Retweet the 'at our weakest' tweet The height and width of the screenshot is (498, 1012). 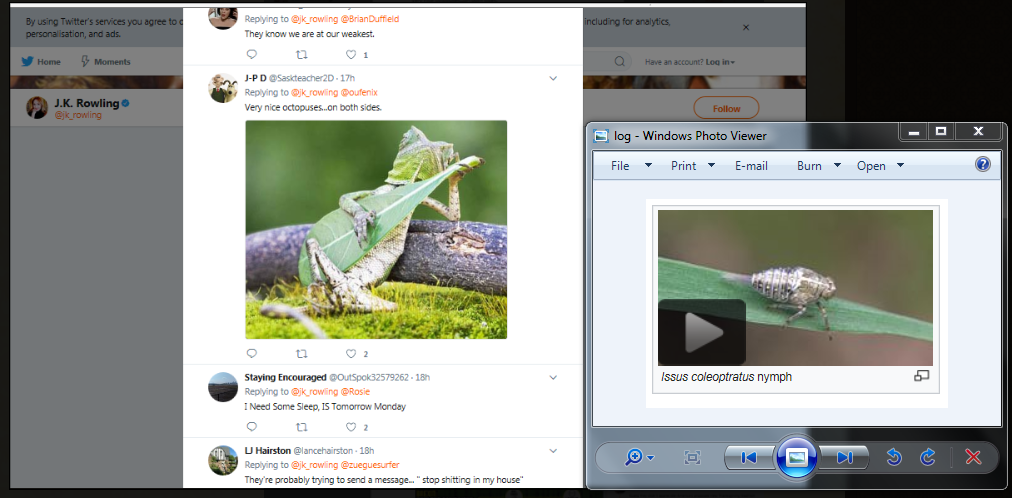[301, 54]
